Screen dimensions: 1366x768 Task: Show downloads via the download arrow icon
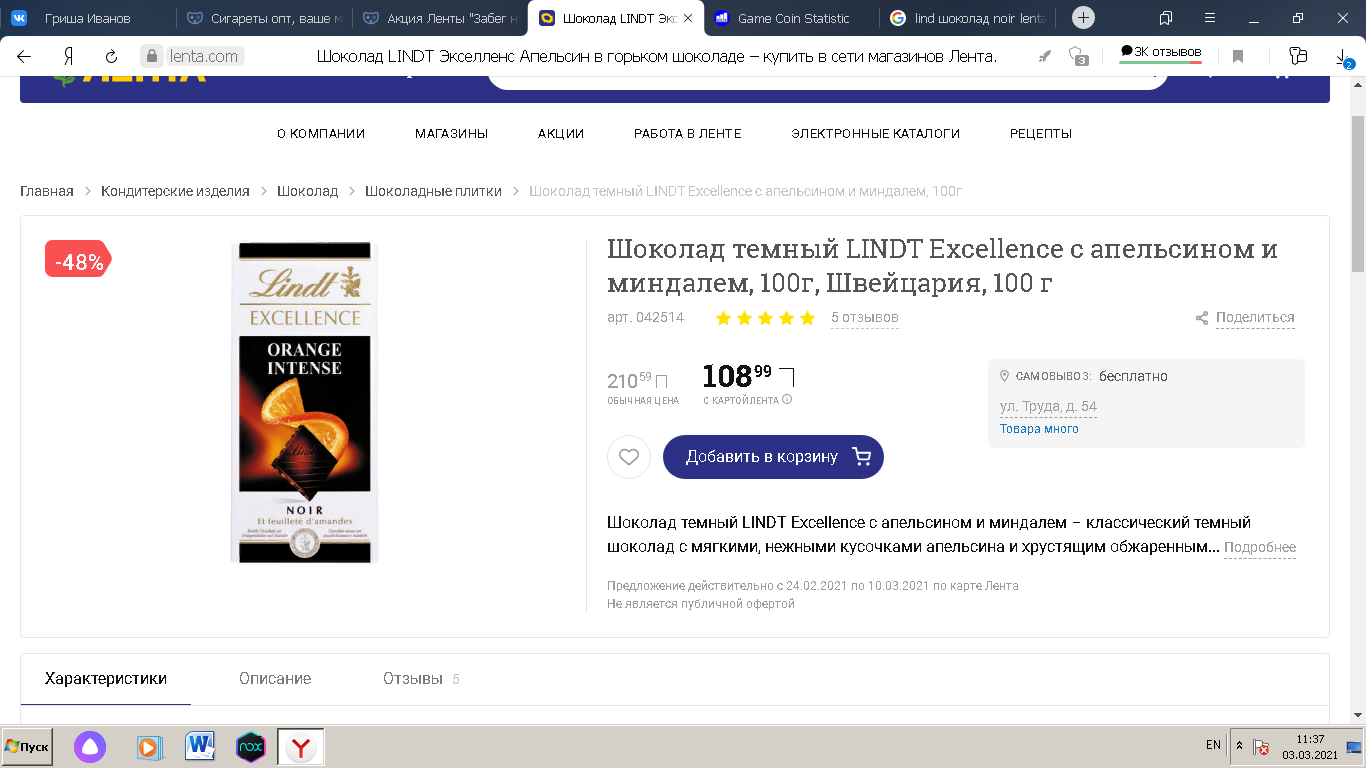pyautogui.click(x=1343, y=58)
